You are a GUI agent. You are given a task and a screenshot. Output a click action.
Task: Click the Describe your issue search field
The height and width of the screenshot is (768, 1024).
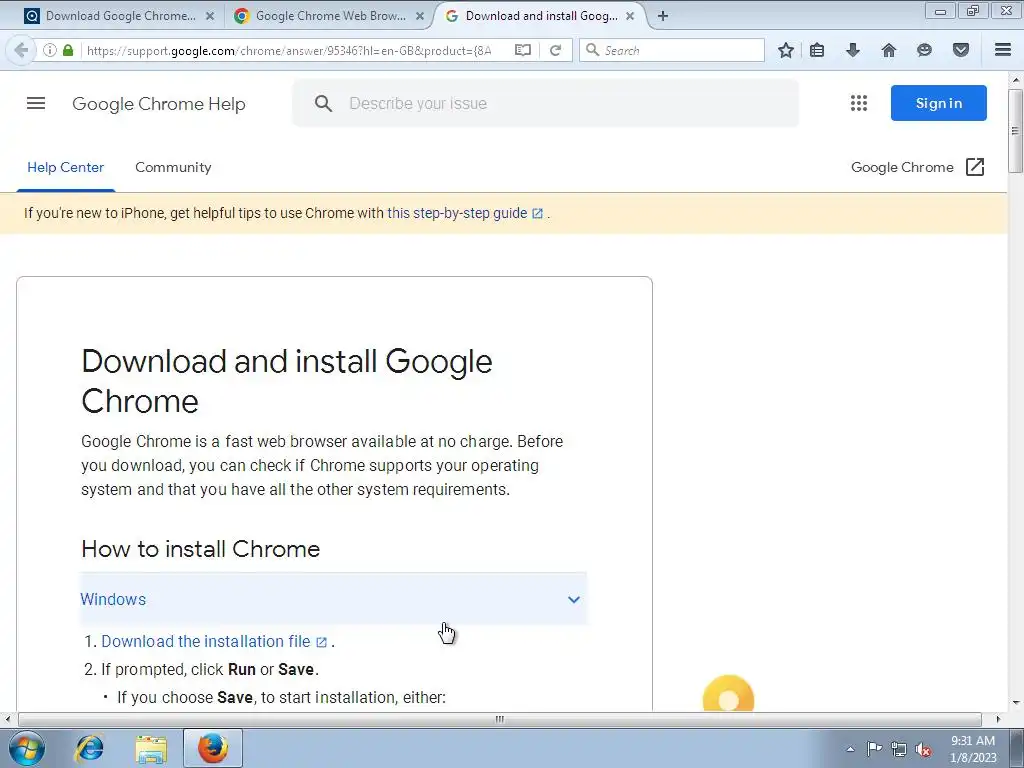click(x=545, y=103)
